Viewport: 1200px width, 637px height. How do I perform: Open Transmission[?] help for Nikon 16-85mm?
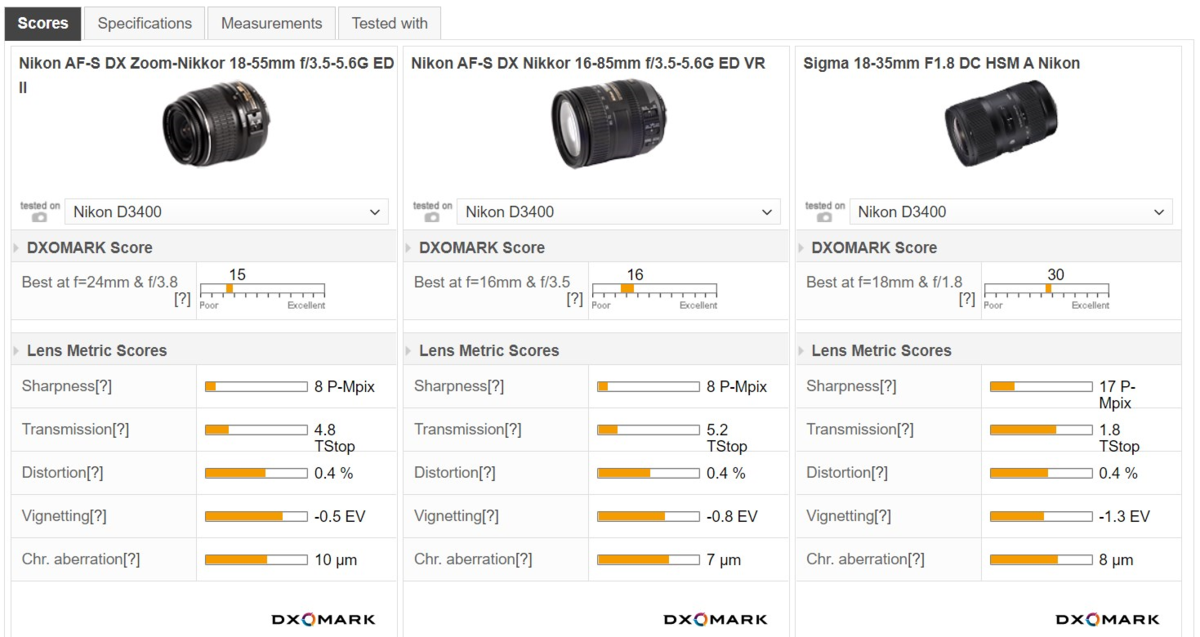[512, 430]
